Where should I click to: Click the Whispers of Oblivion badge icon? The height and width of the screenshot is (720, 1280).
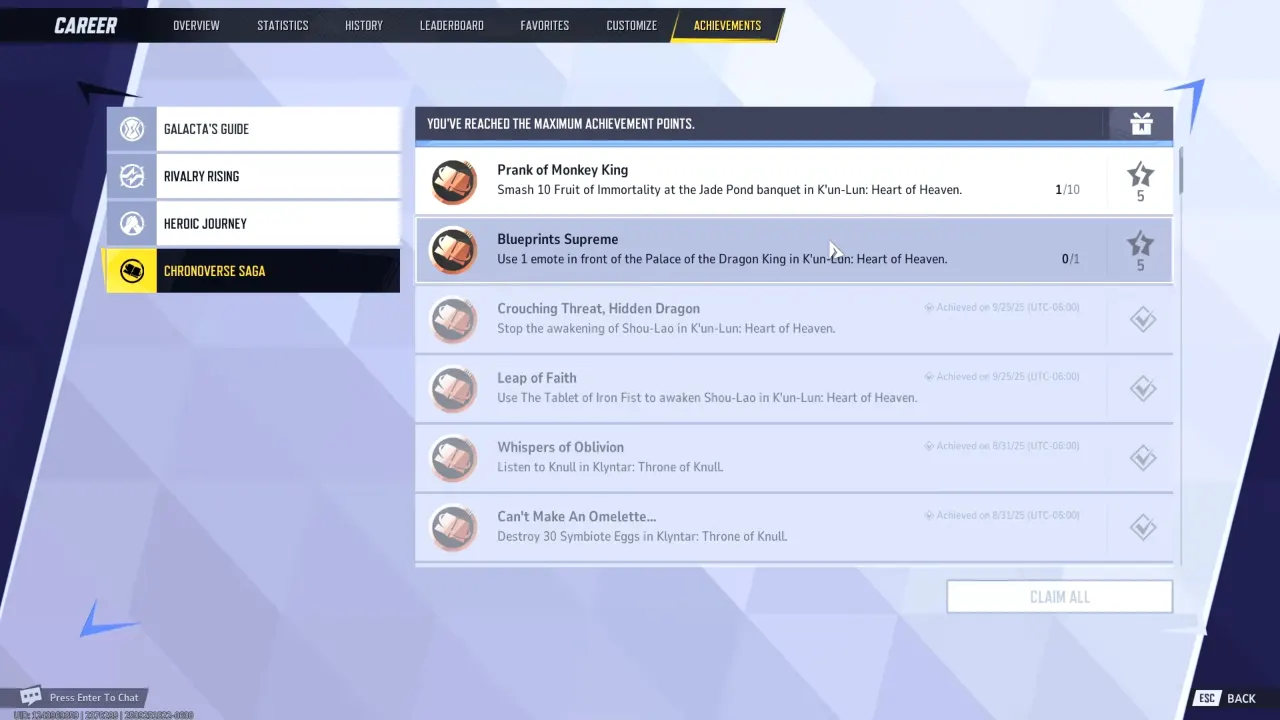454,458
